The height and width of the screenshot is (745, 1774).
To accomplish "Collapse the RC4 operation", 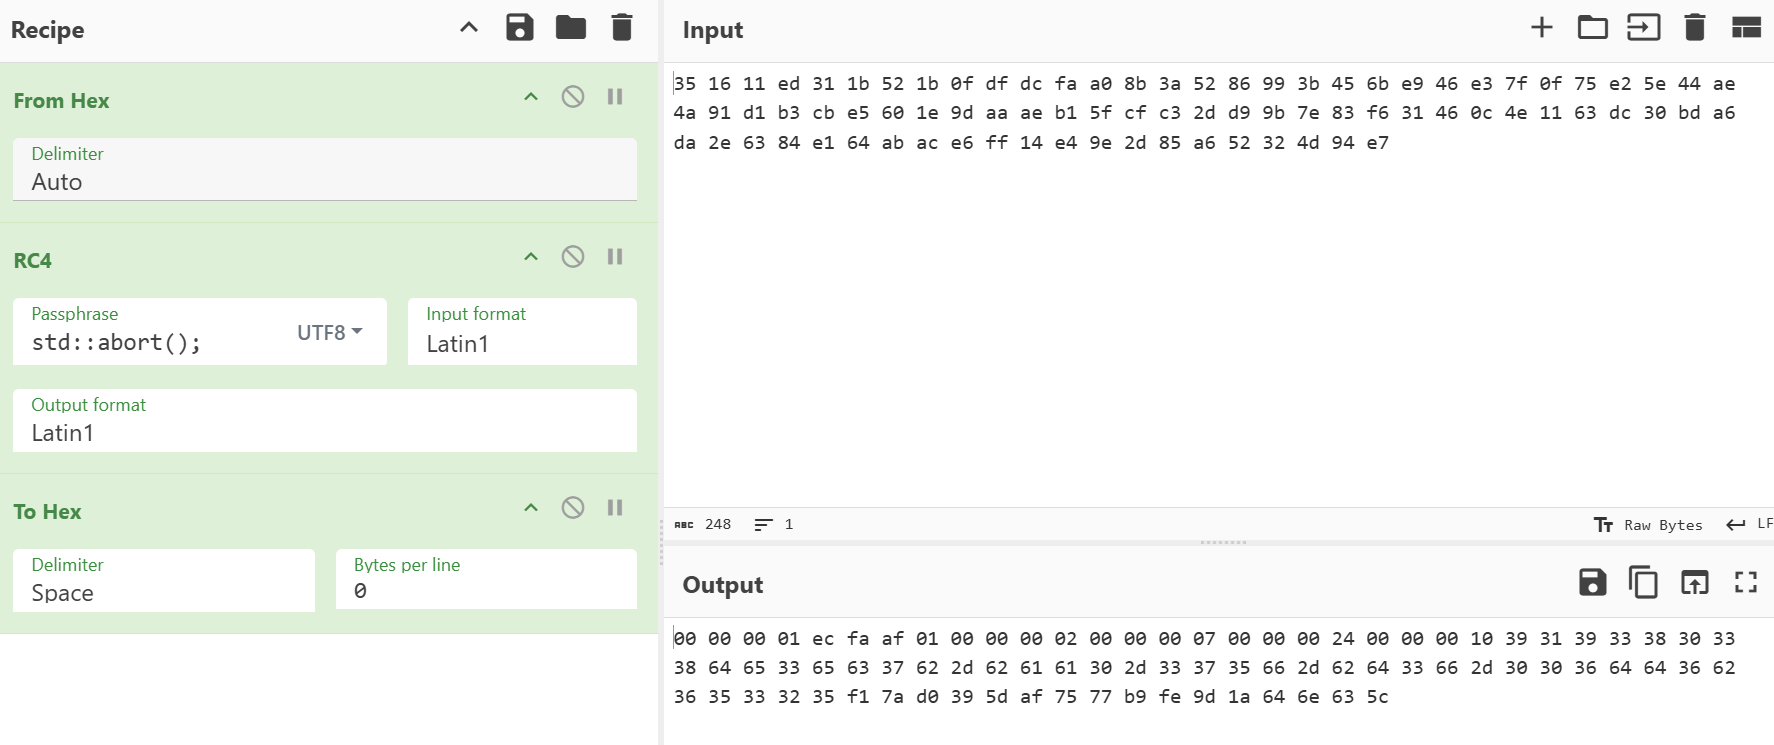I will [531, 257].
